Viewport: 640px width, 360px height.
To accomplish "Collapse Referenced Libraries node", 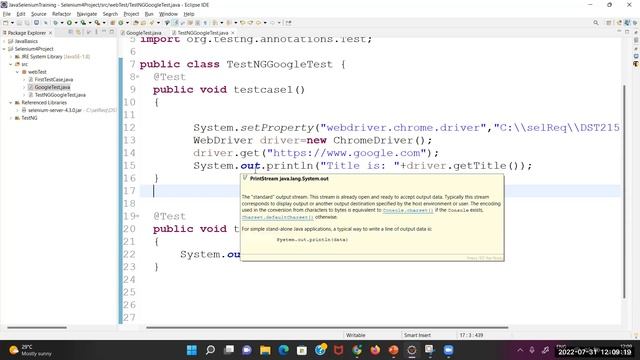I will tap(11, 102).
